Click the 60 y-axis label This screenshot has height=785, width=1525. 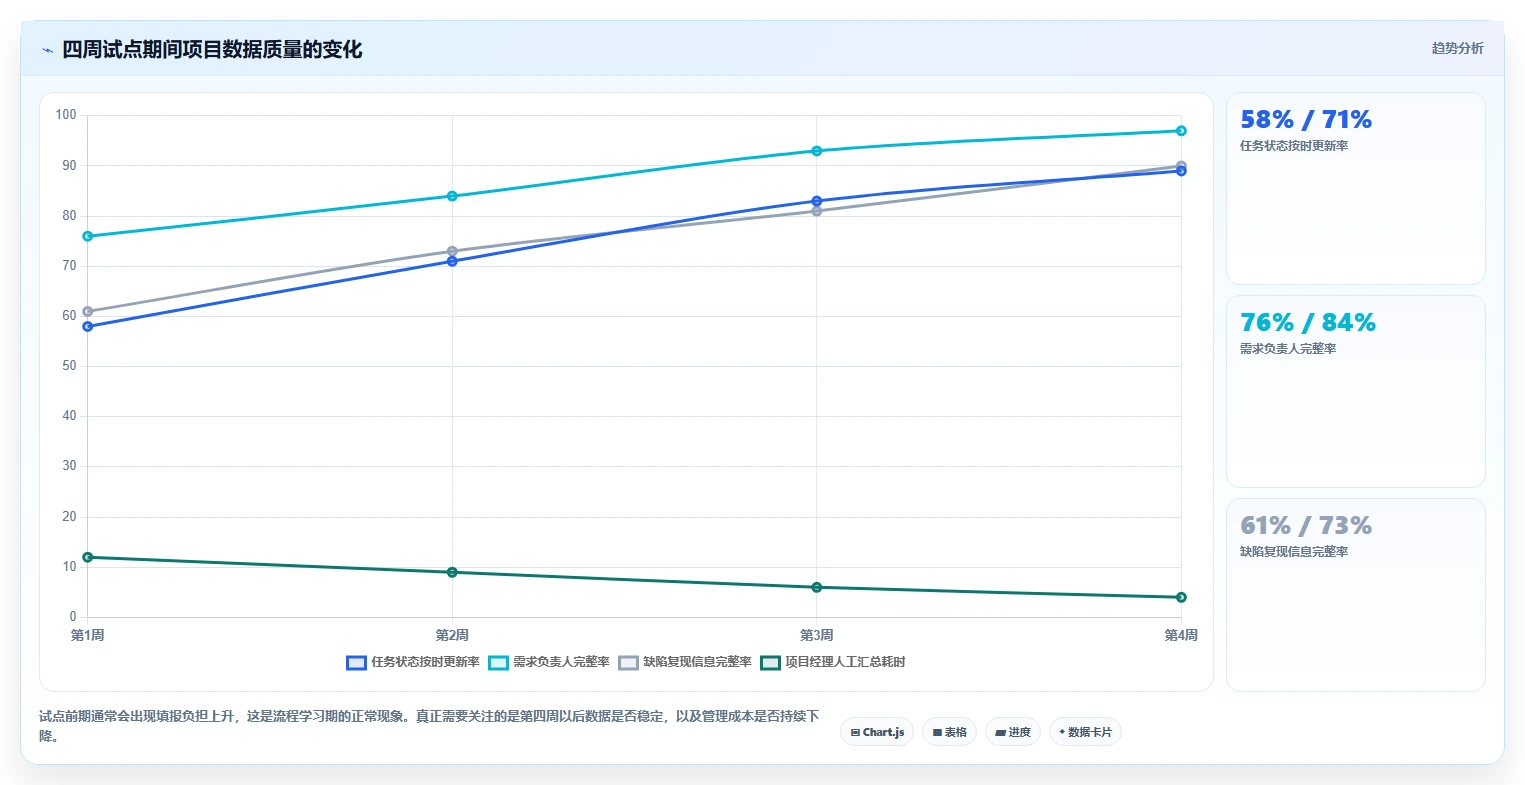click(69, 316)
